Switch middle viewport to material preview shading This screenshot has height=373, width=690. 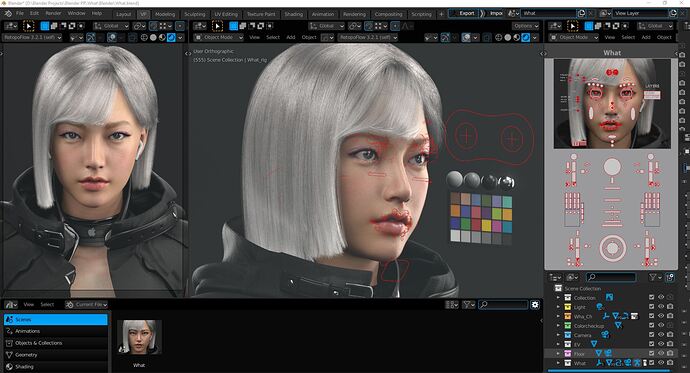pos(517,37)
